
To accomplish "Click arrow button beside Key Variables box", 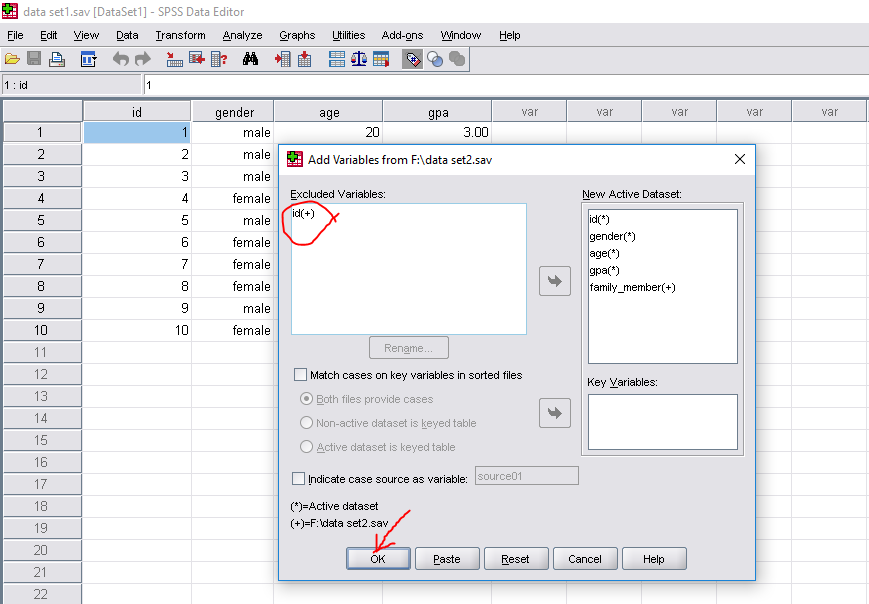I will (x=555, y=413).
